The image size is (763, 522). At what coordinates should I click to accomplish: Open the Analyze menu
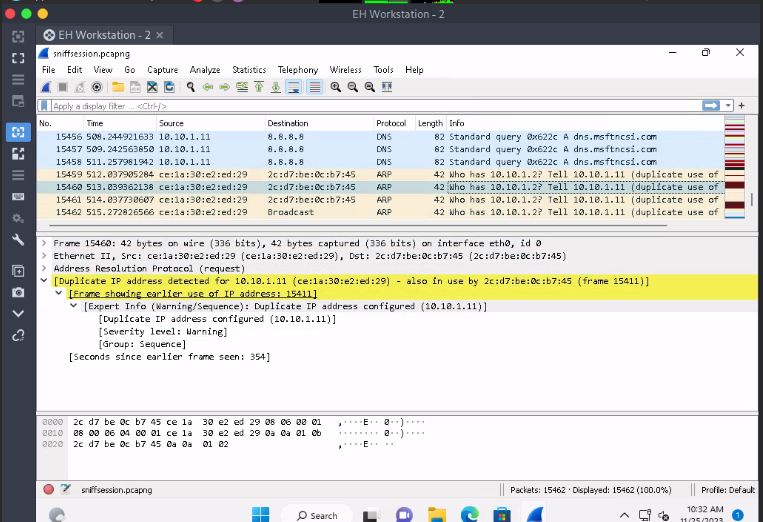205,70
